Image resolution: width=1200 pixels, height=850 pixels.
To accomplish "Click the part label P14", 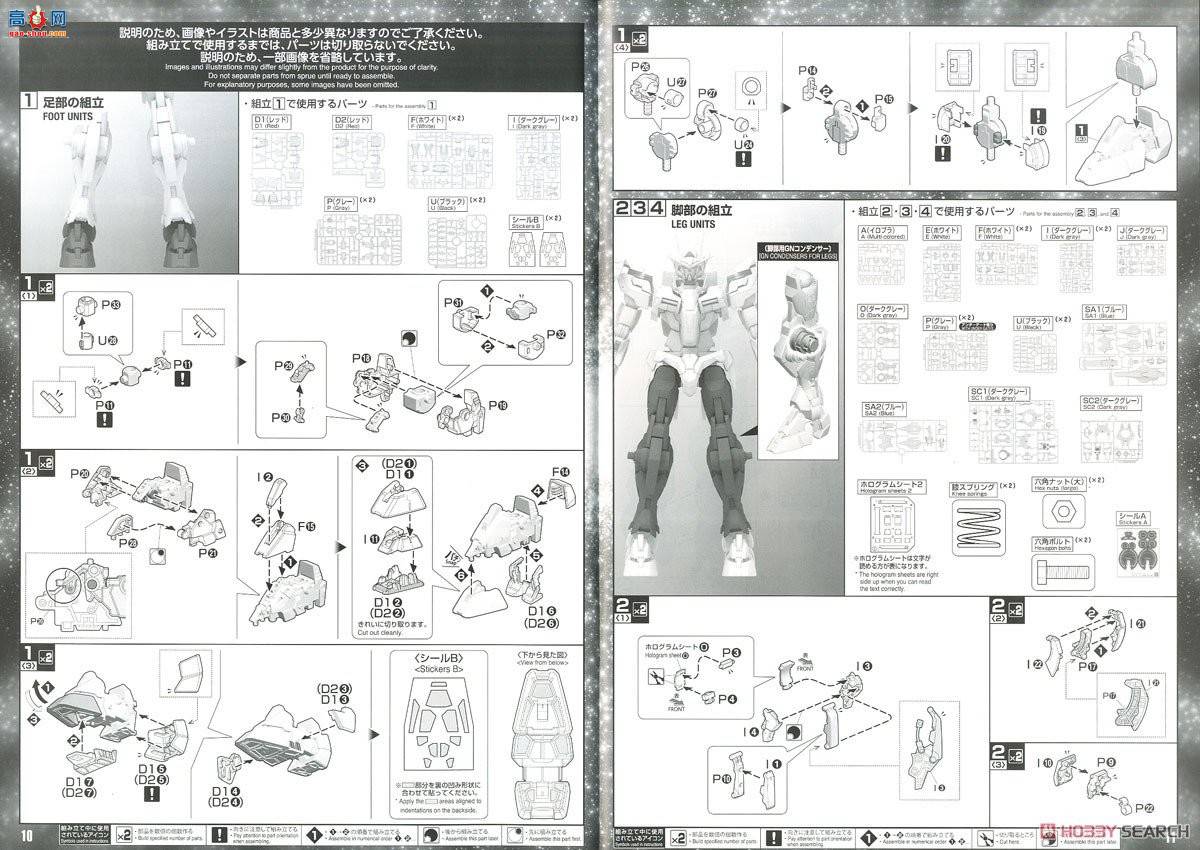I will [808, 71].
